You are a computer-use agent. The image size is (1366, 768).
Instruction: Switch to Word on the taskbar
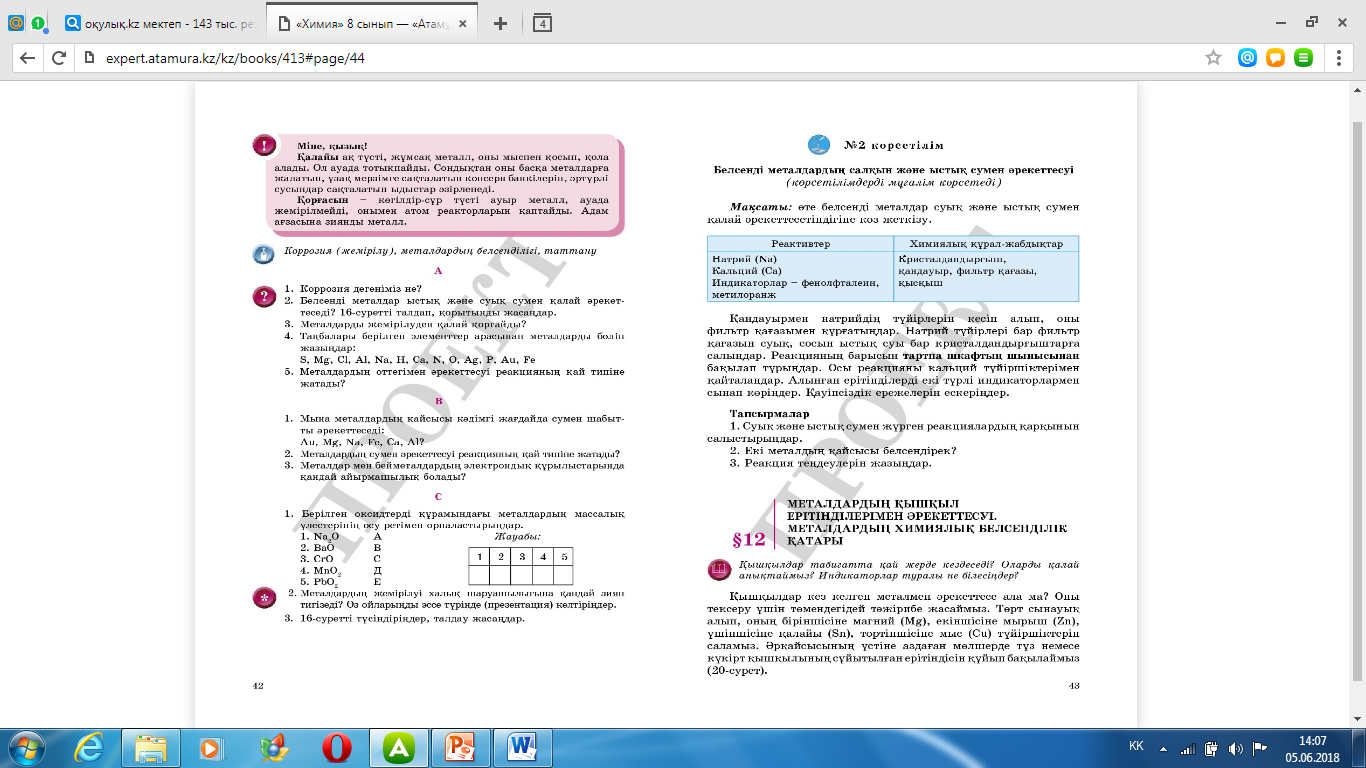[523, 748]
